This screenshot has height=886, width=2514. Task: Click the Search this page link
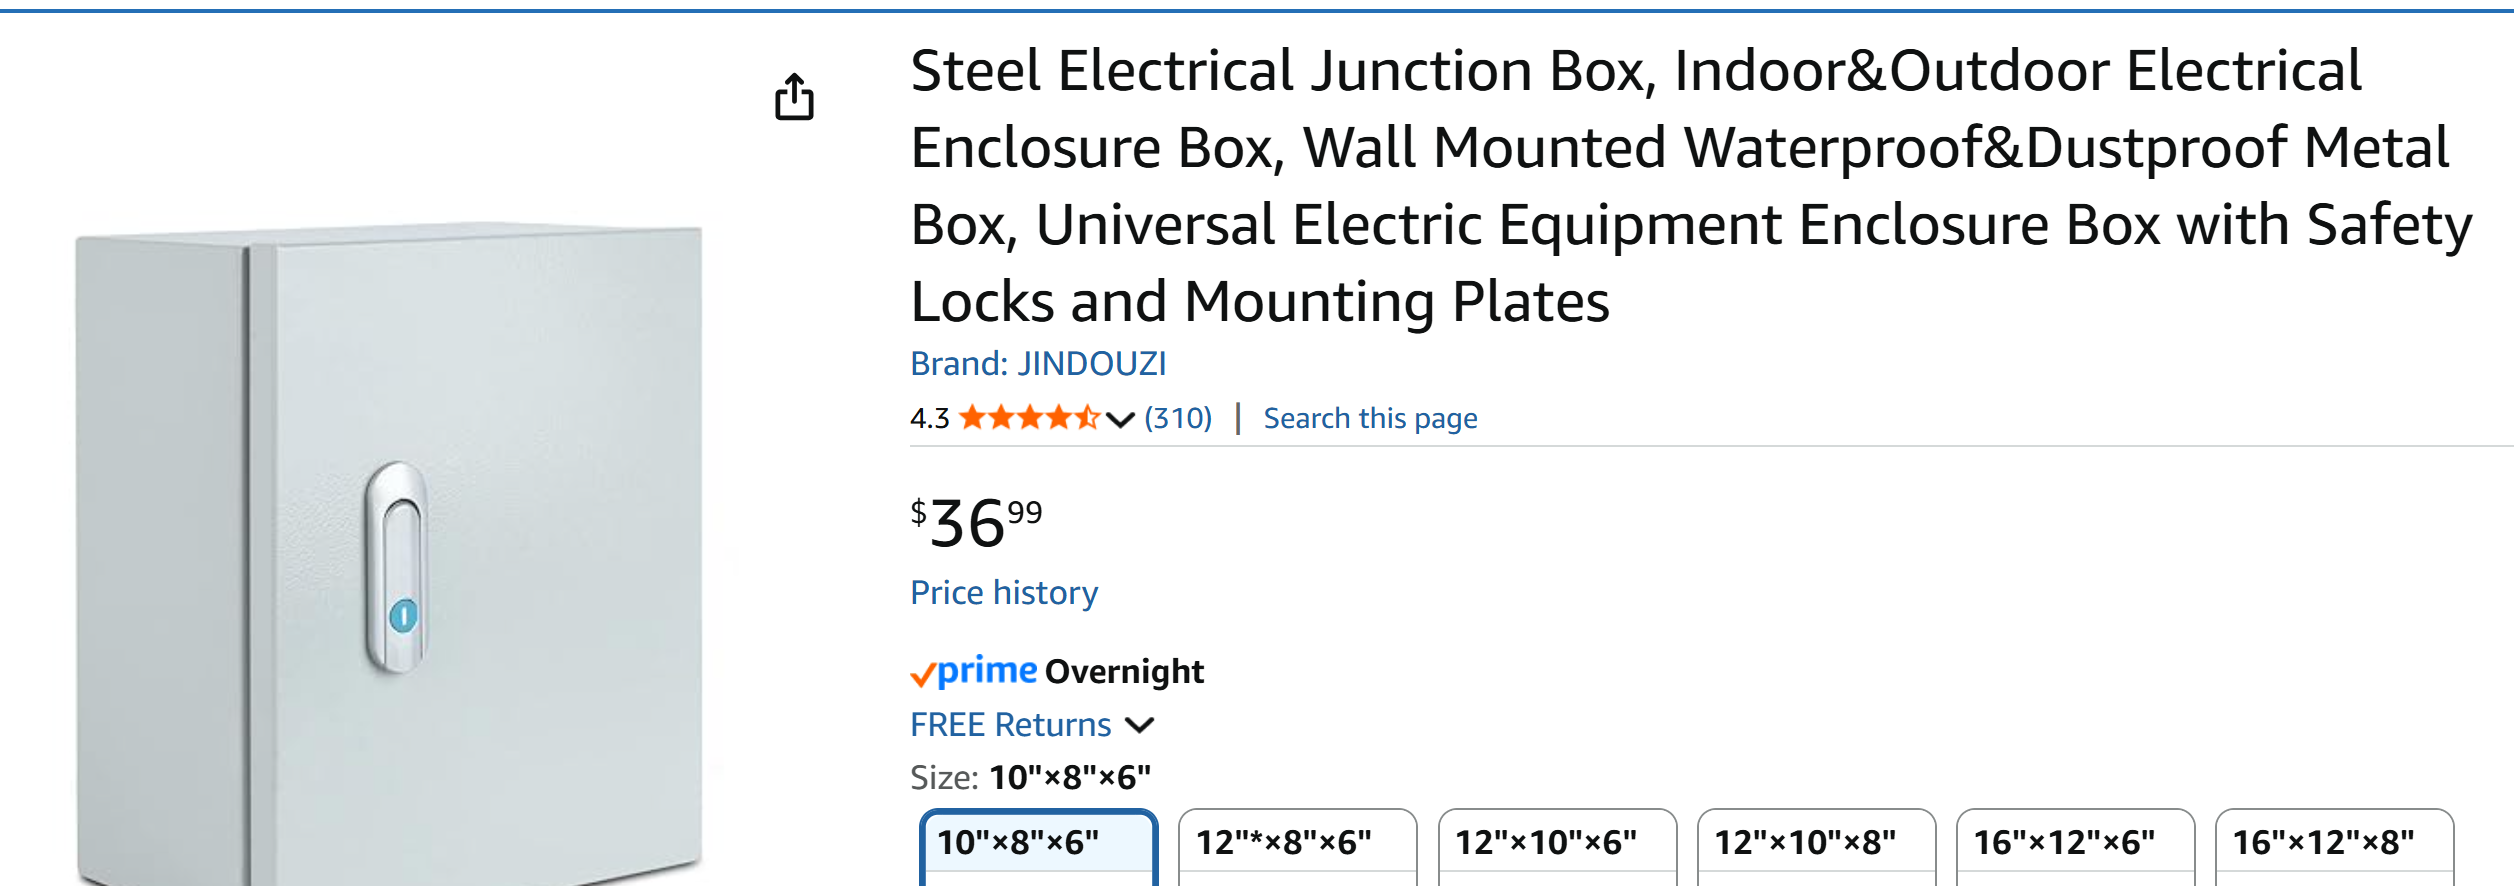(1370, 418)
